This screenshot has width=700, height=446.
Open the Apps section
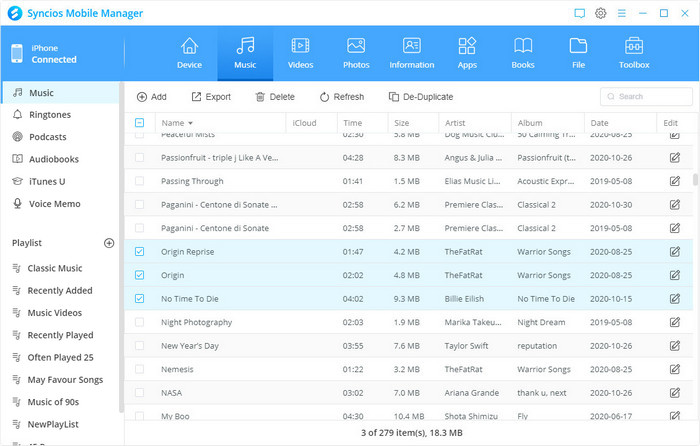(467, 53)
